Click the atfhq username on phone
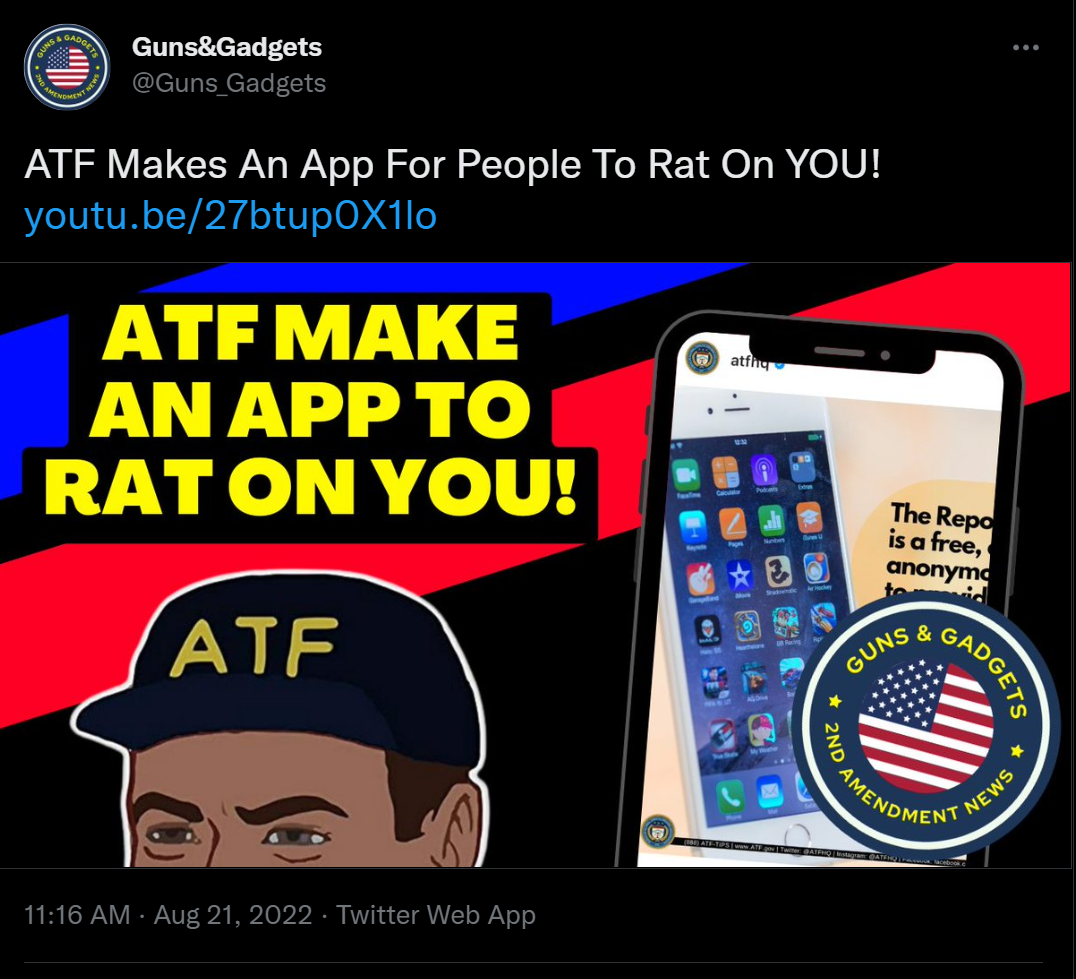This screenshot has width=1076, height=979. point(749,361)
